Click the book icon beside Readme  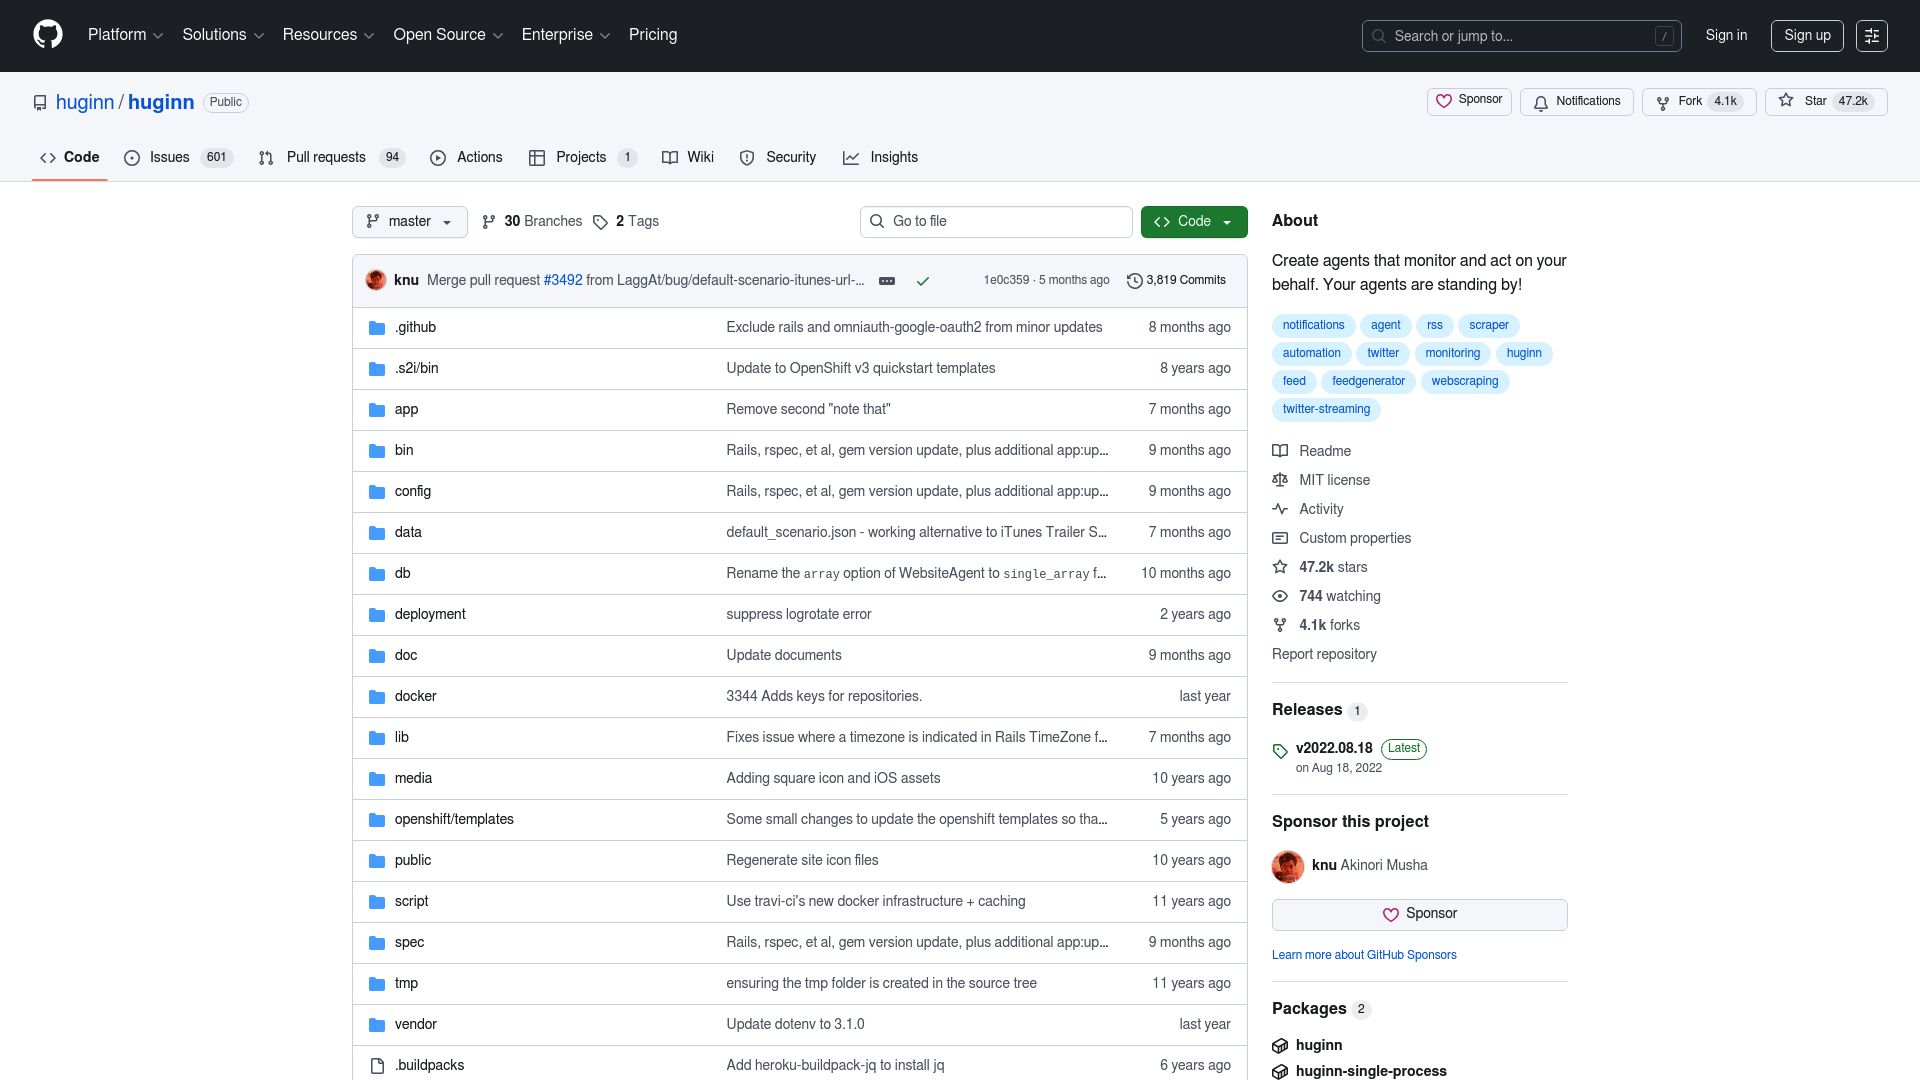[x=1280, y=451]
